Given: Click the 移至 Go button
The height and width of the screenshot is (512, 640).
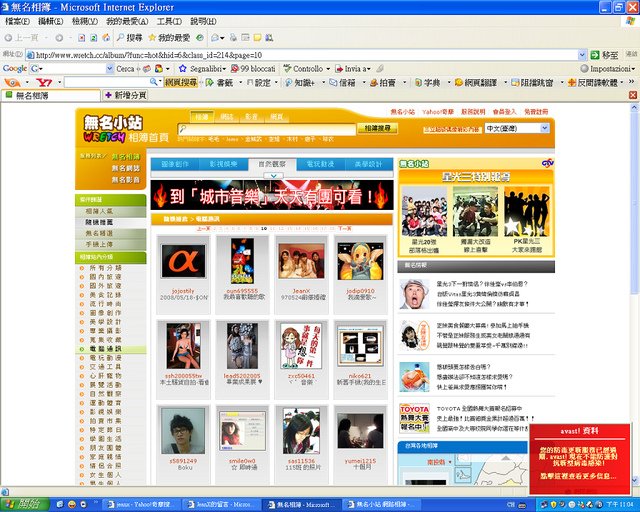Looking at the screenshot, I should (x=605, y=55).
